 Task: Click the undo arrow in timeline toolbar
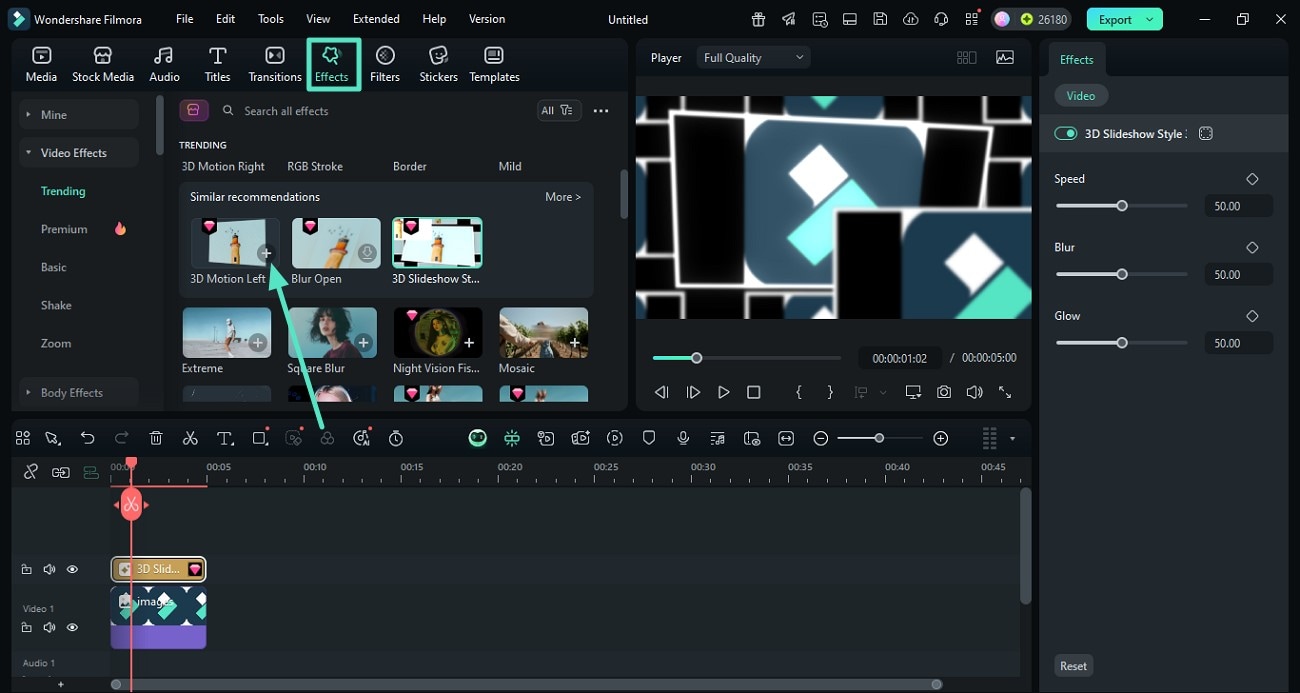tap(88, 438)
